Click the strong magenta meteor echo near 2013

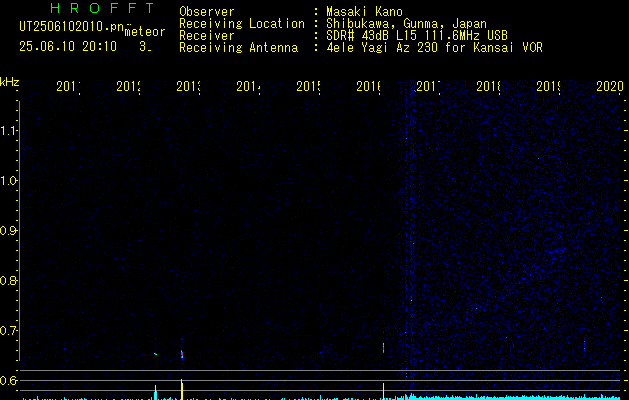pyautogui.click(x=182, y=354)
